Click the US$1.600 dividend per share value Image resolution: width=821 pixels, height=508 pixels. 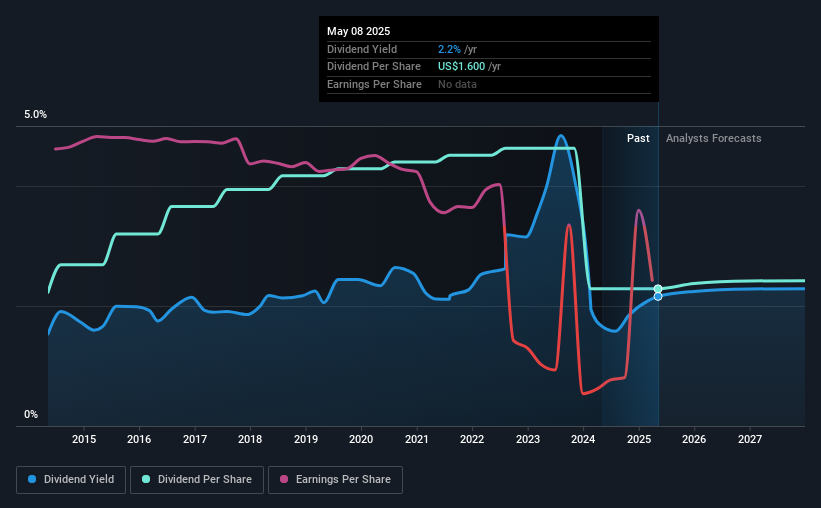[461, 67]
